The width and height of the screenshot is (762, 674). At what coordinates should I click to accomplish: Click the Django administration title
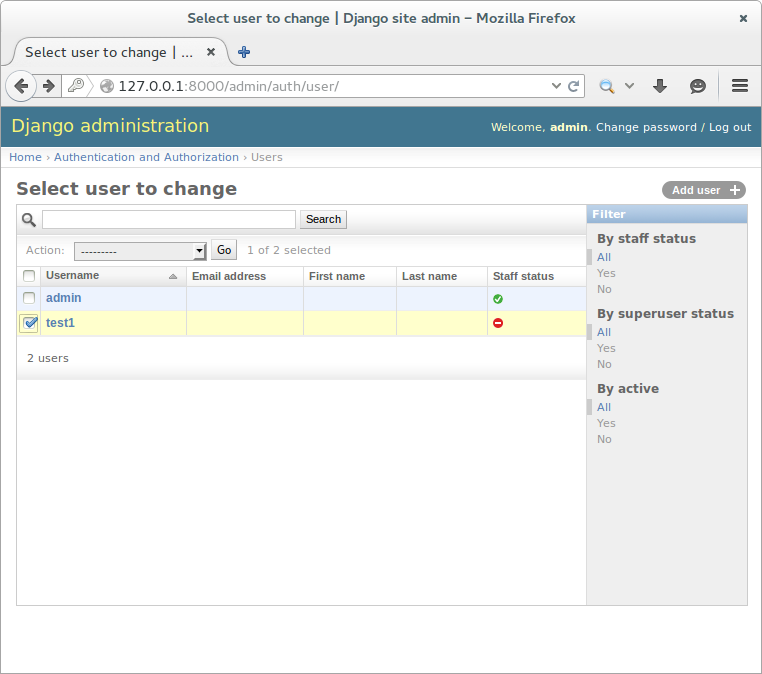click(110, 126)
